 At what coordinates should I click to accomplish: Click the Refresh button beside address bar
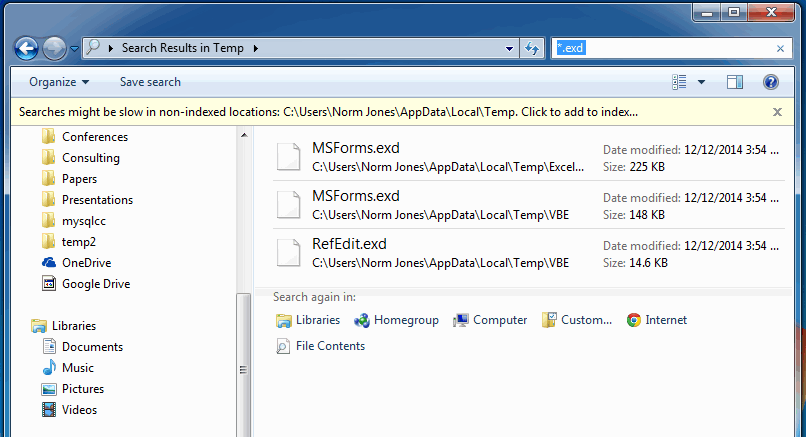(x=532, y=48)
